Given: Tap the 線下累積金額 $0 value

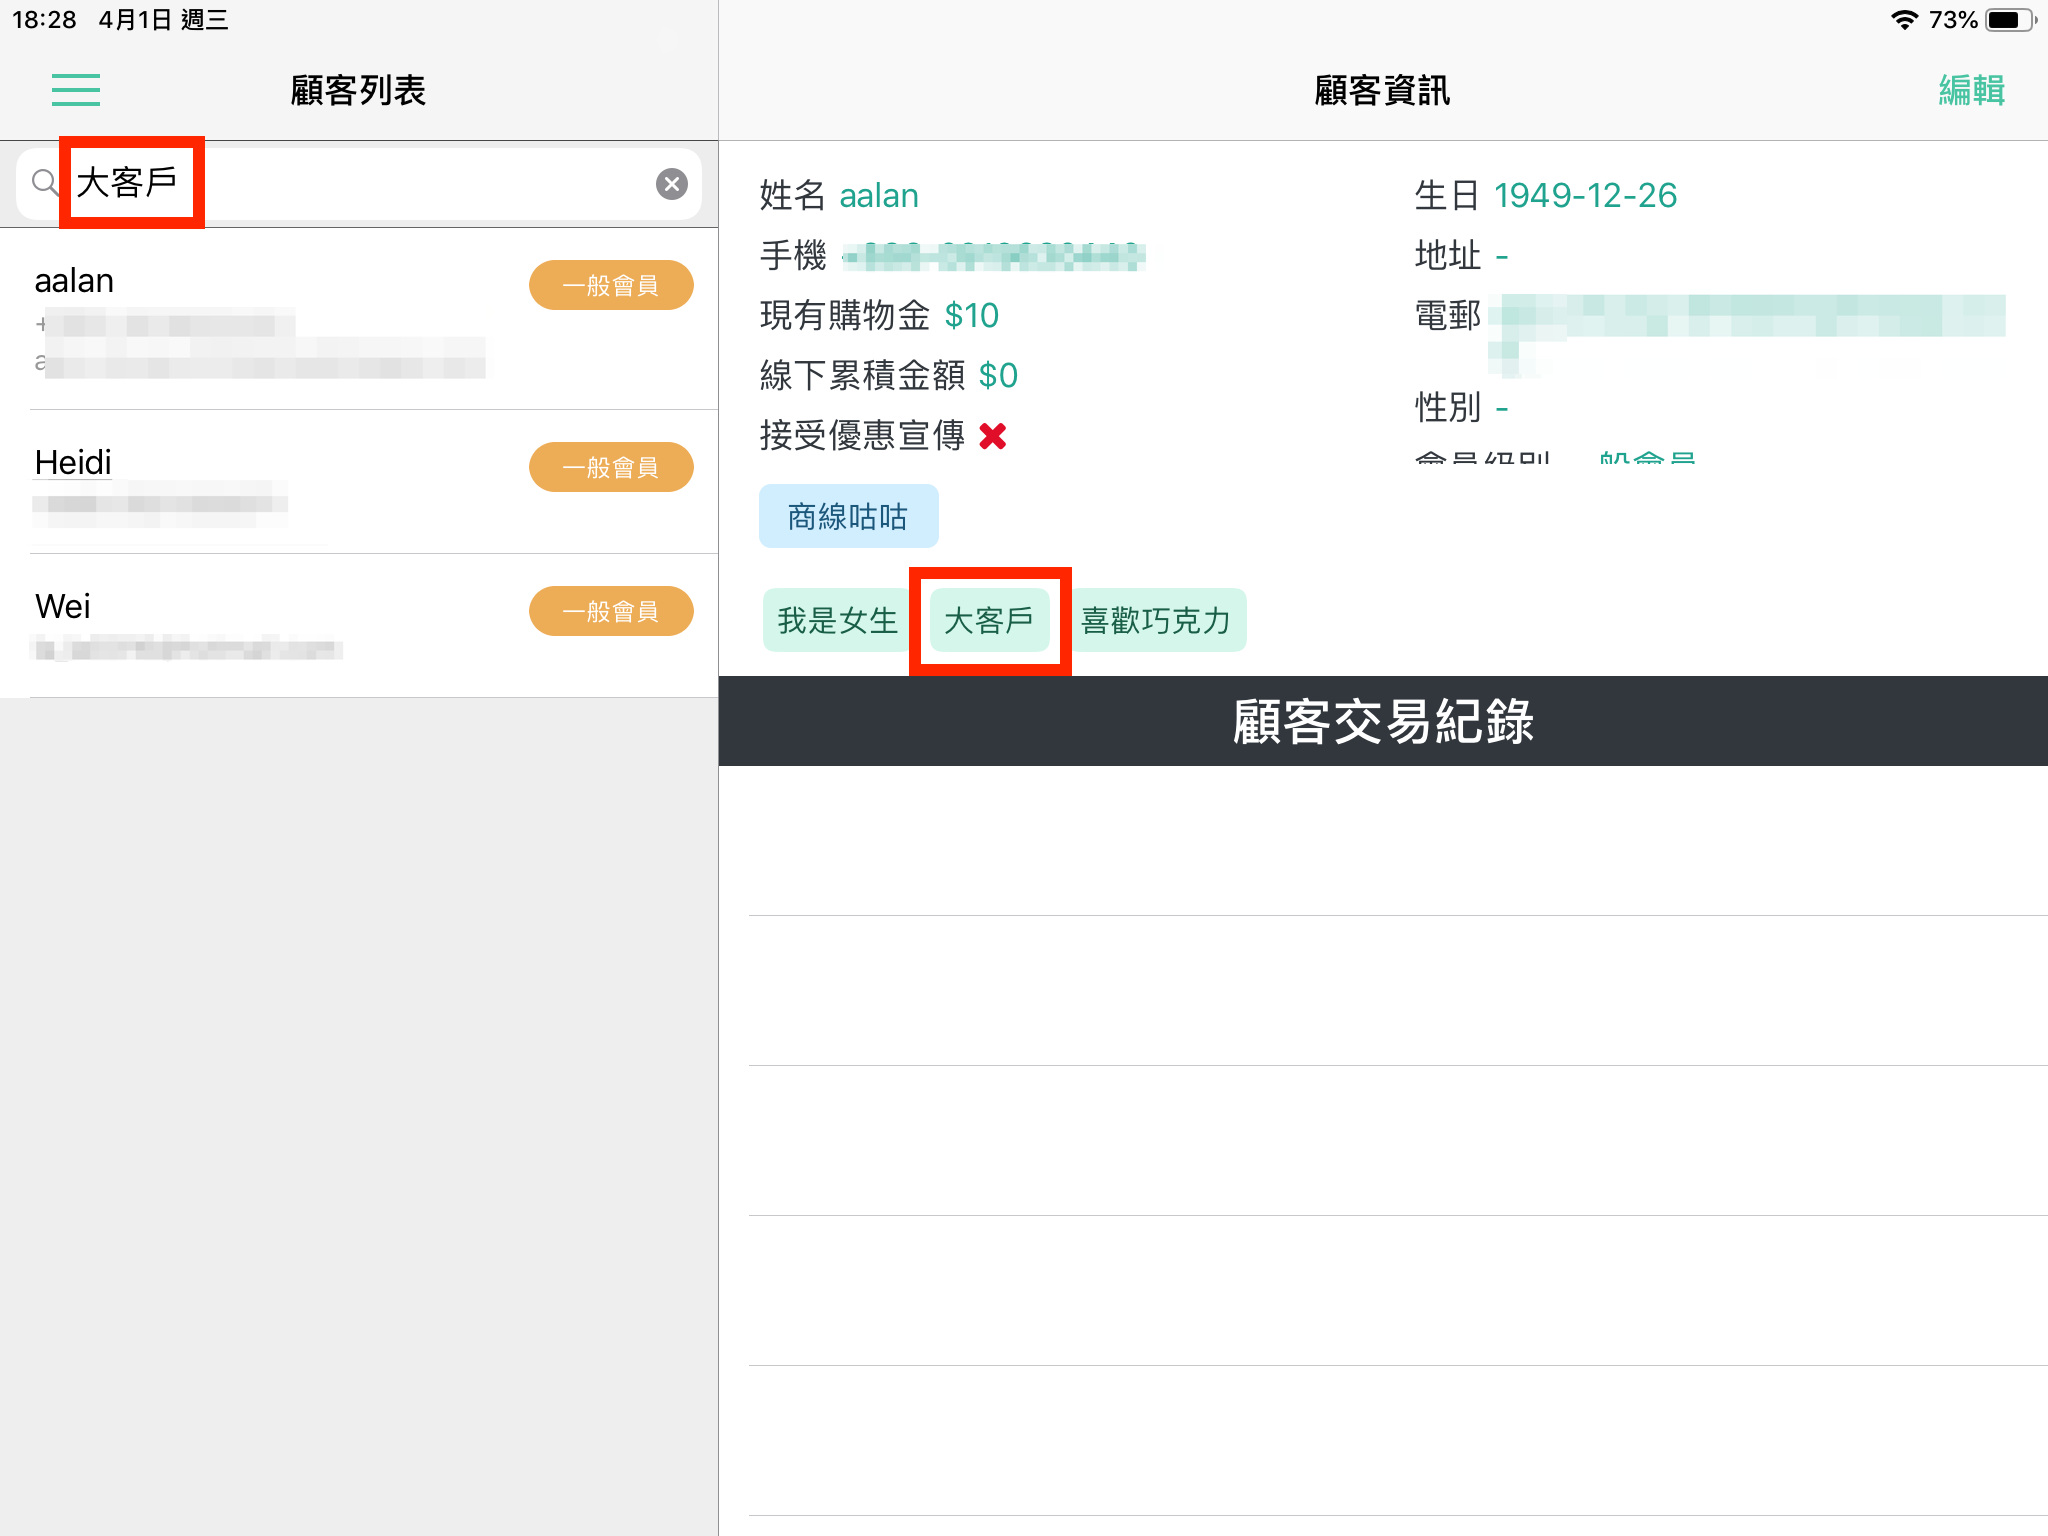Looking at the screenshot, I should (x=998, y=376).
